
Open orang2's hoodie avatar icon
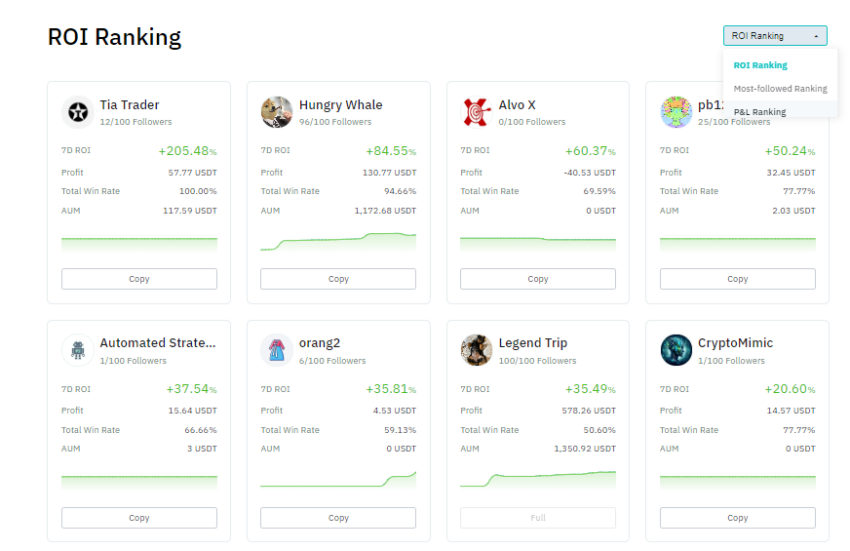point(277,350)
